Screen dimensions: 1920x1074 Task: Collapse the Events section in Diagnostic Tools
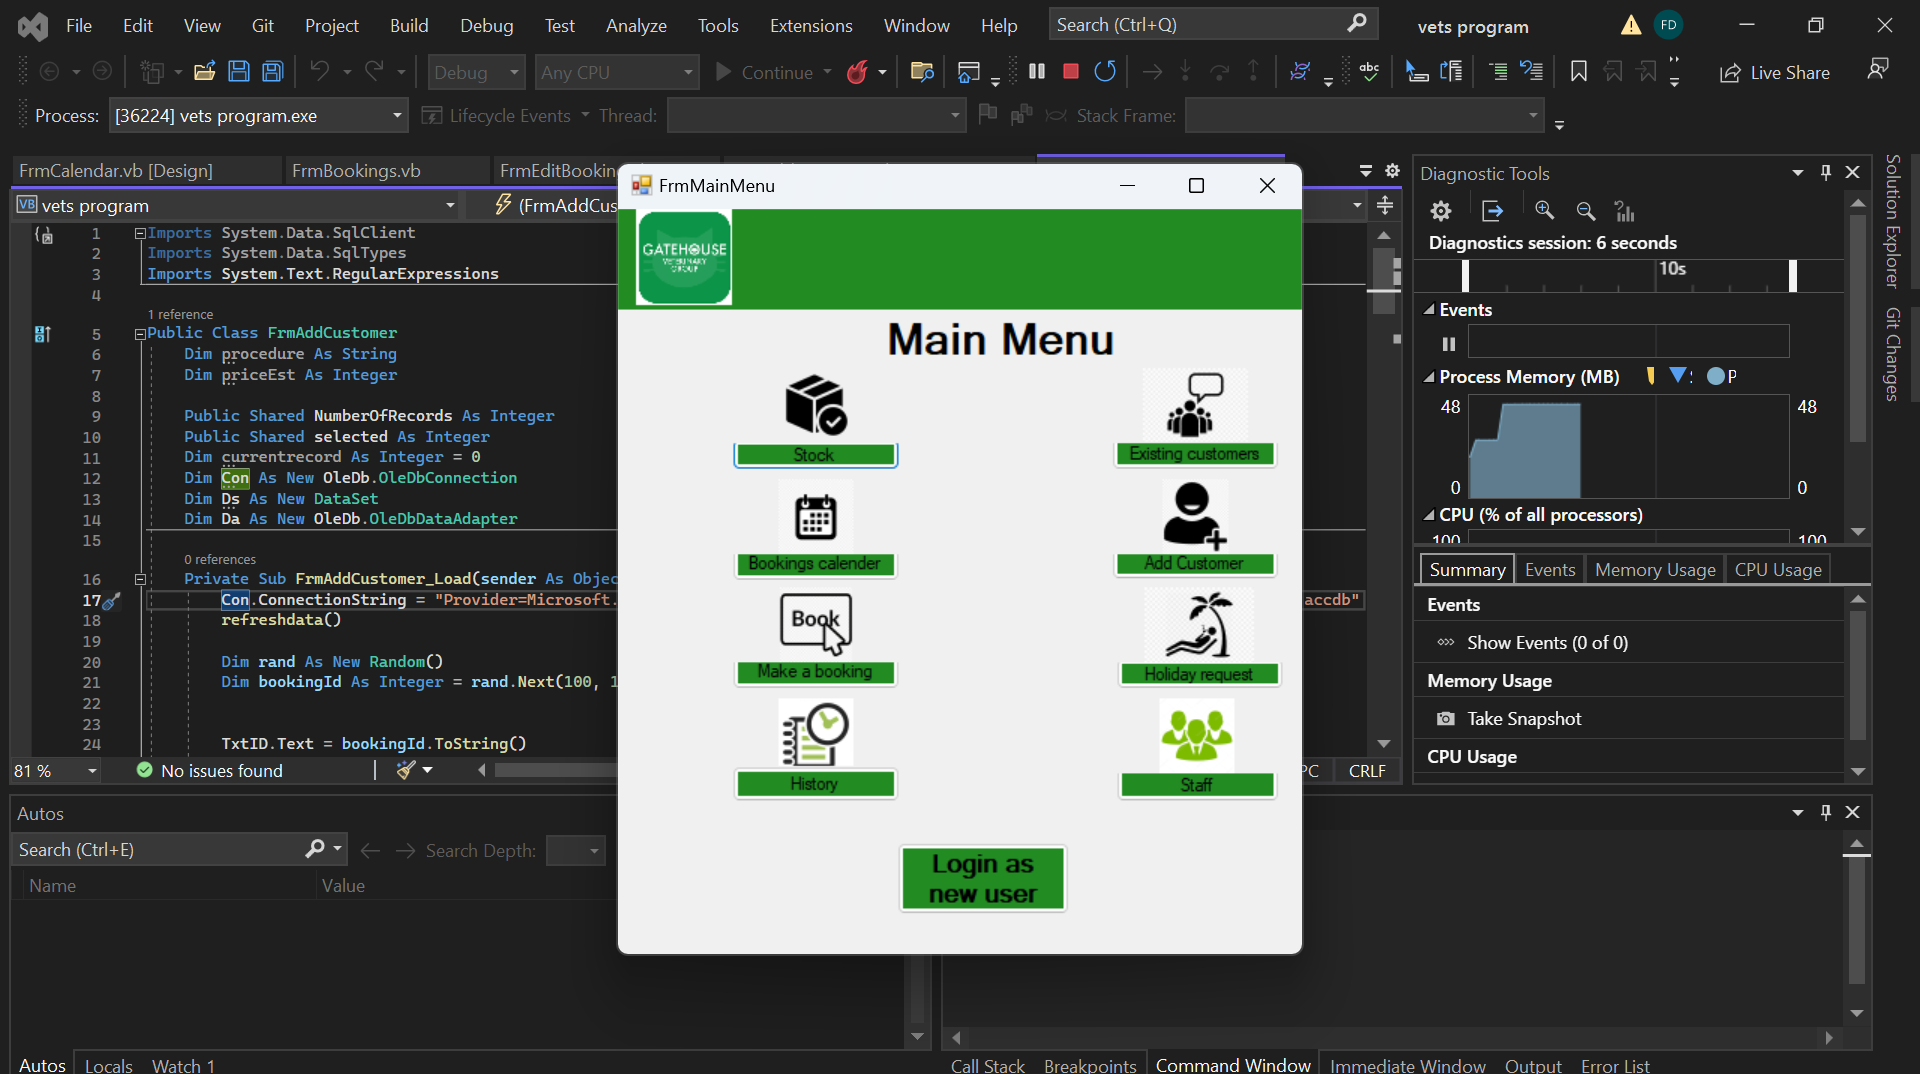(1429, 310)
